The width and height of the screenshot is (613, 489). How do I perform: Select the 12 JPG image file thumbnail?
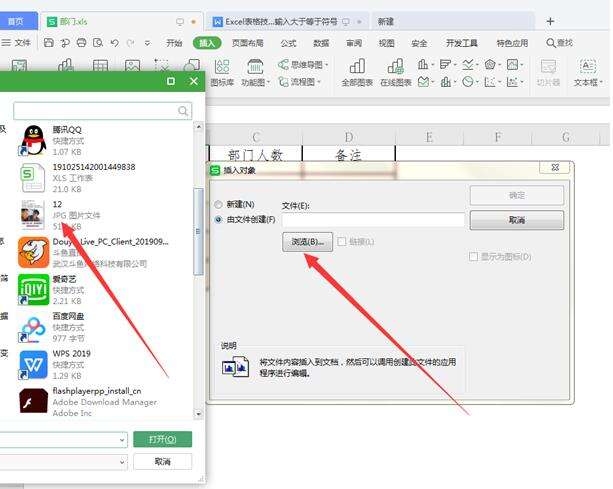pos(32,215)
